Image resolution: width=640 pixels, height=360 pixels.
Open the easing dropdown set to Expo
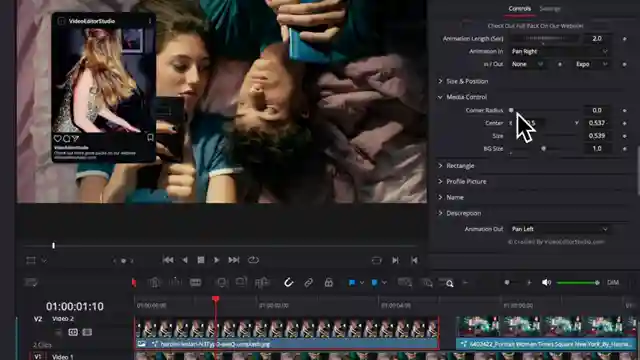coord(591,64)
